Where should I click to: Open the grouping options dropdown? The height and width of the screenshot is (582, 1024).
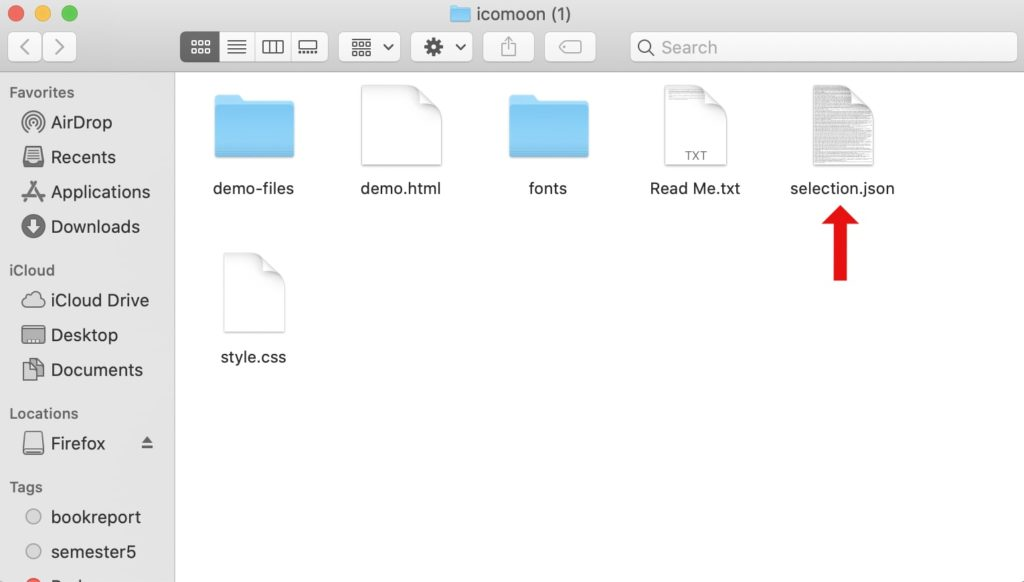coord(369,46)
